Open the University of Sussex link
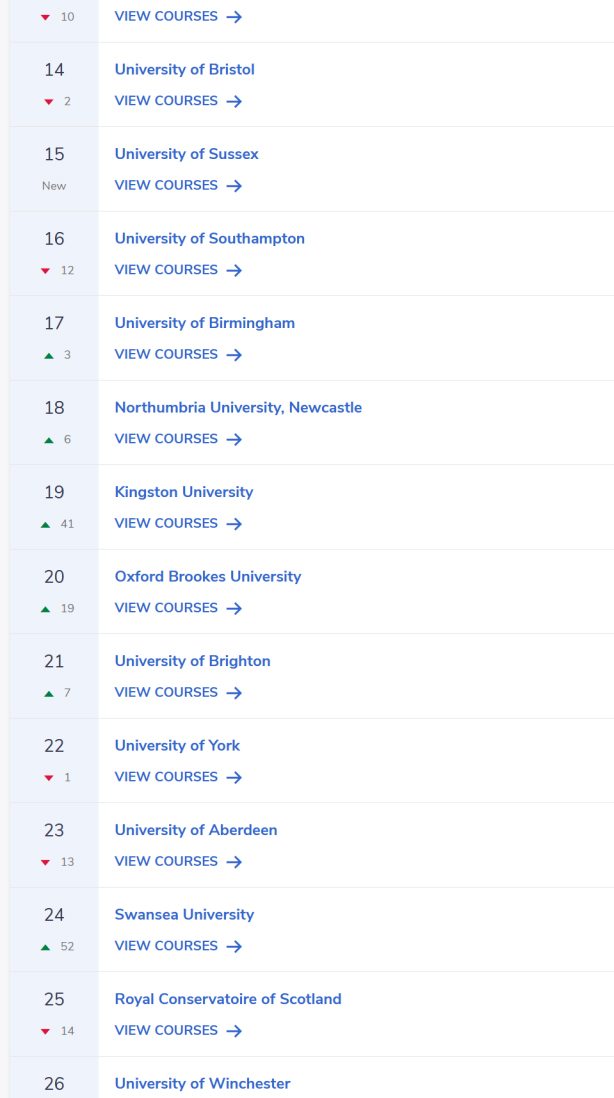 [x=187, y=154]
